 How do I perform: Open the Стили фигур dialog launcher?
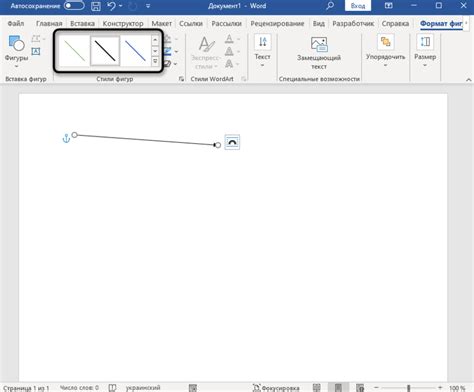point(181,79)
